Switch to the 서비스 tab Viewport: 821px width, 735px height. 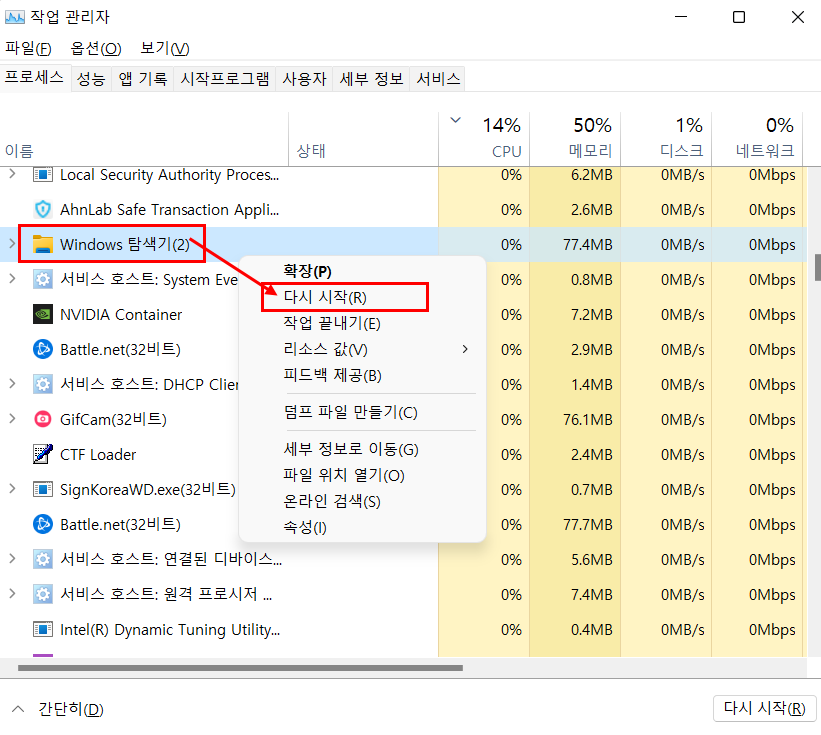click(x=438, y=79)
